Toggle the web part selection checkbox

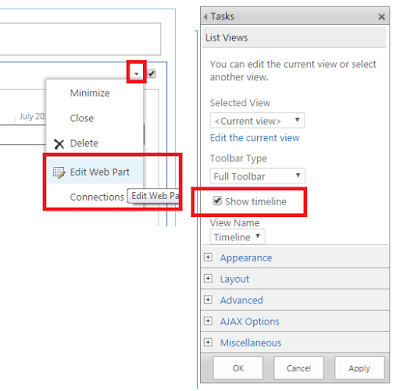pyautogui.click(x=152, y=73)
